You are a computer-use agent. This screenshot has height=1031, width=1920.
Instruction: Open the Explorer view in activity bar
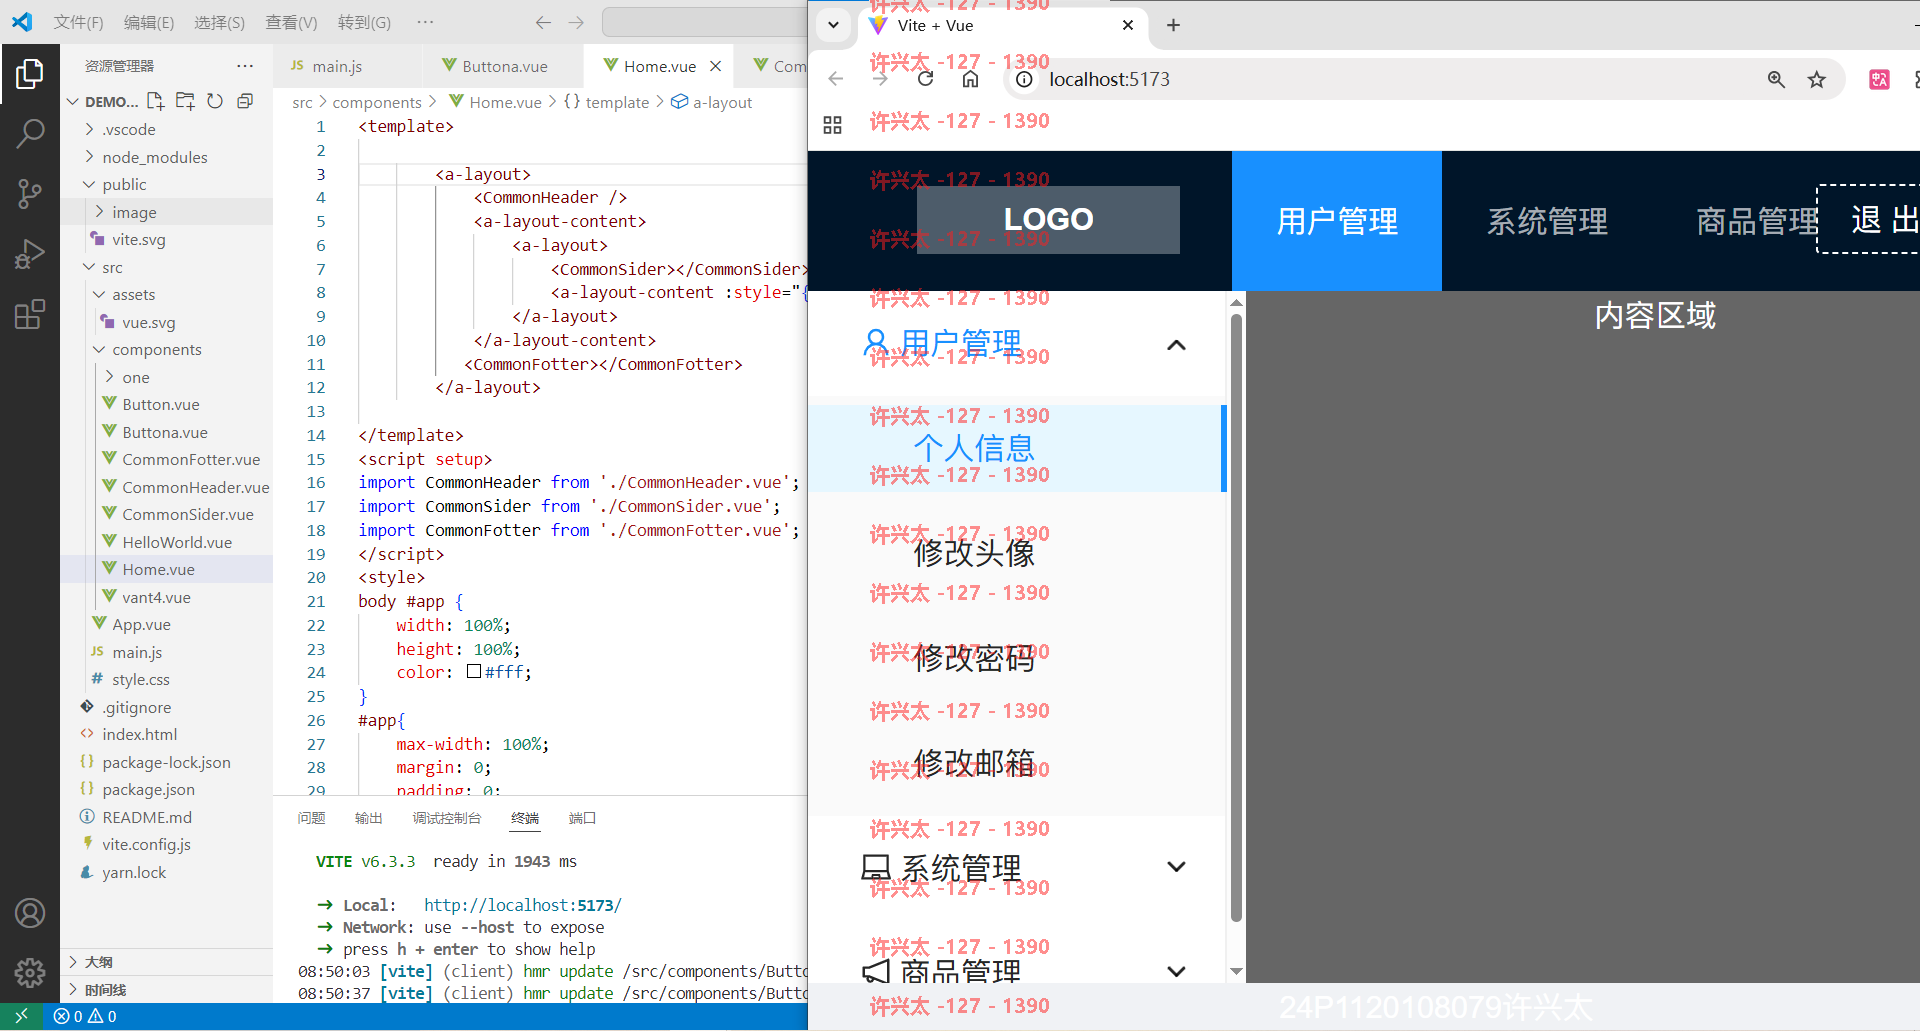tap(30, 74)
